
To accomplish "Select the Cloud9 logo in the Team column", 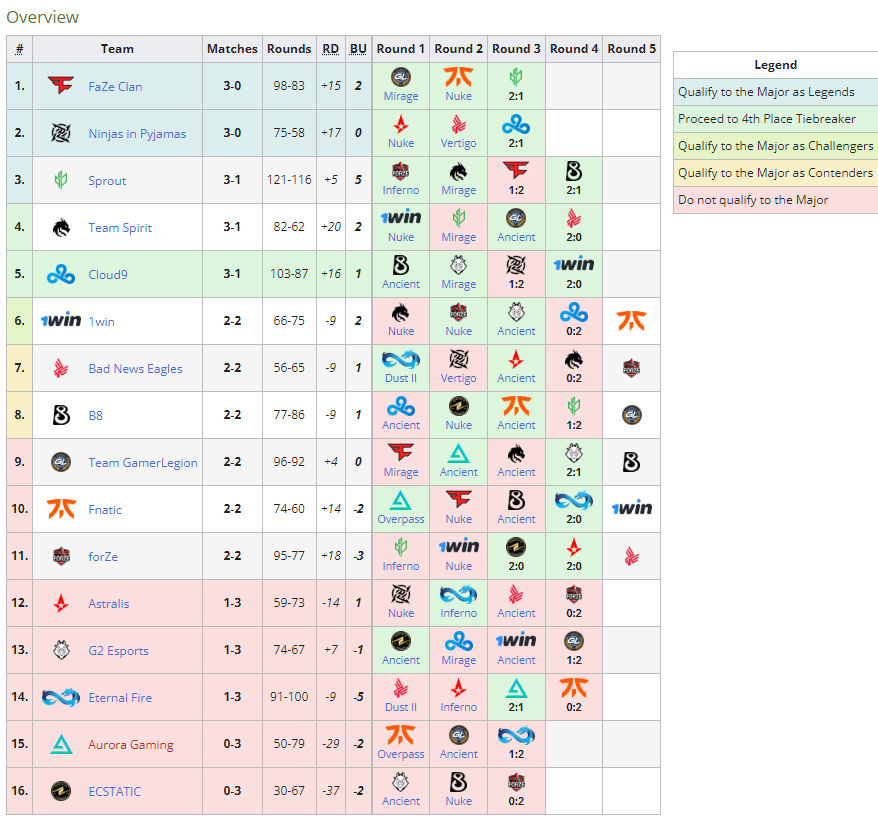I will tap(61, 275).
